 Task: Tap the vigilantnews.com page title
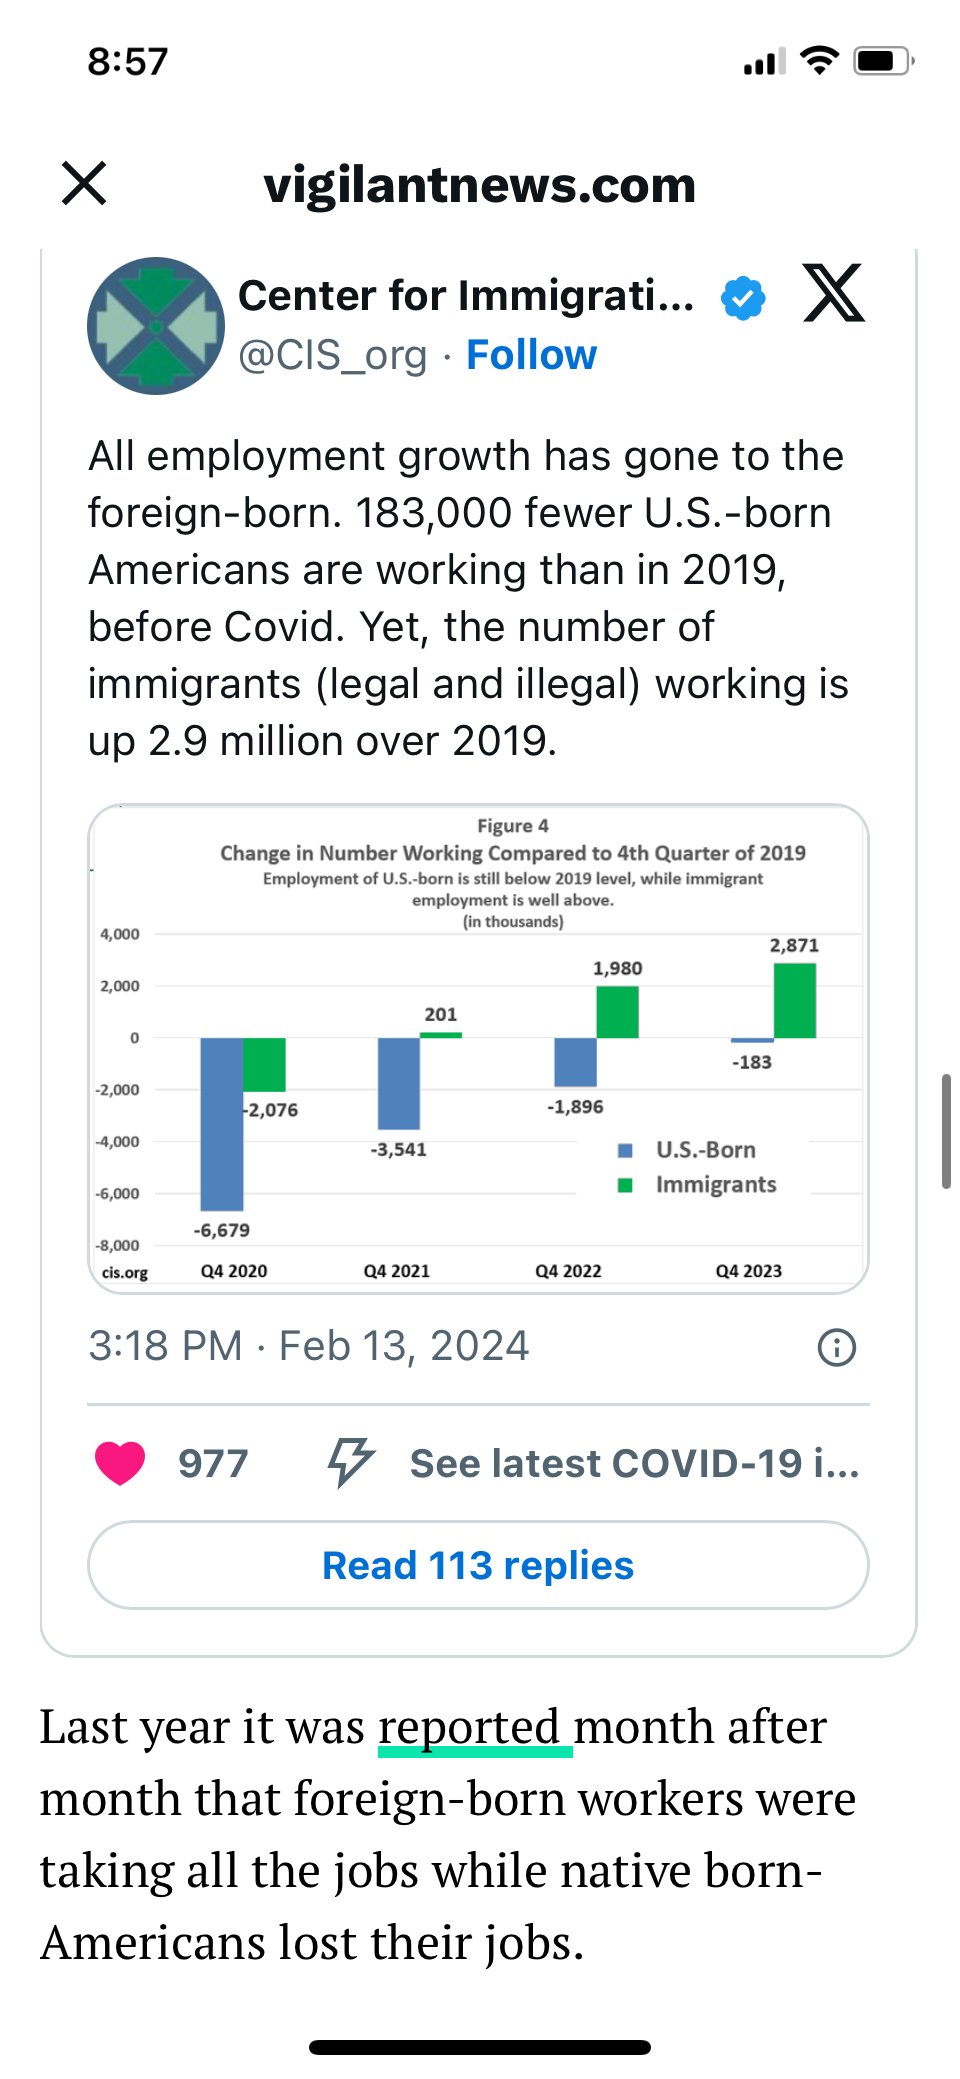(480, 185)
